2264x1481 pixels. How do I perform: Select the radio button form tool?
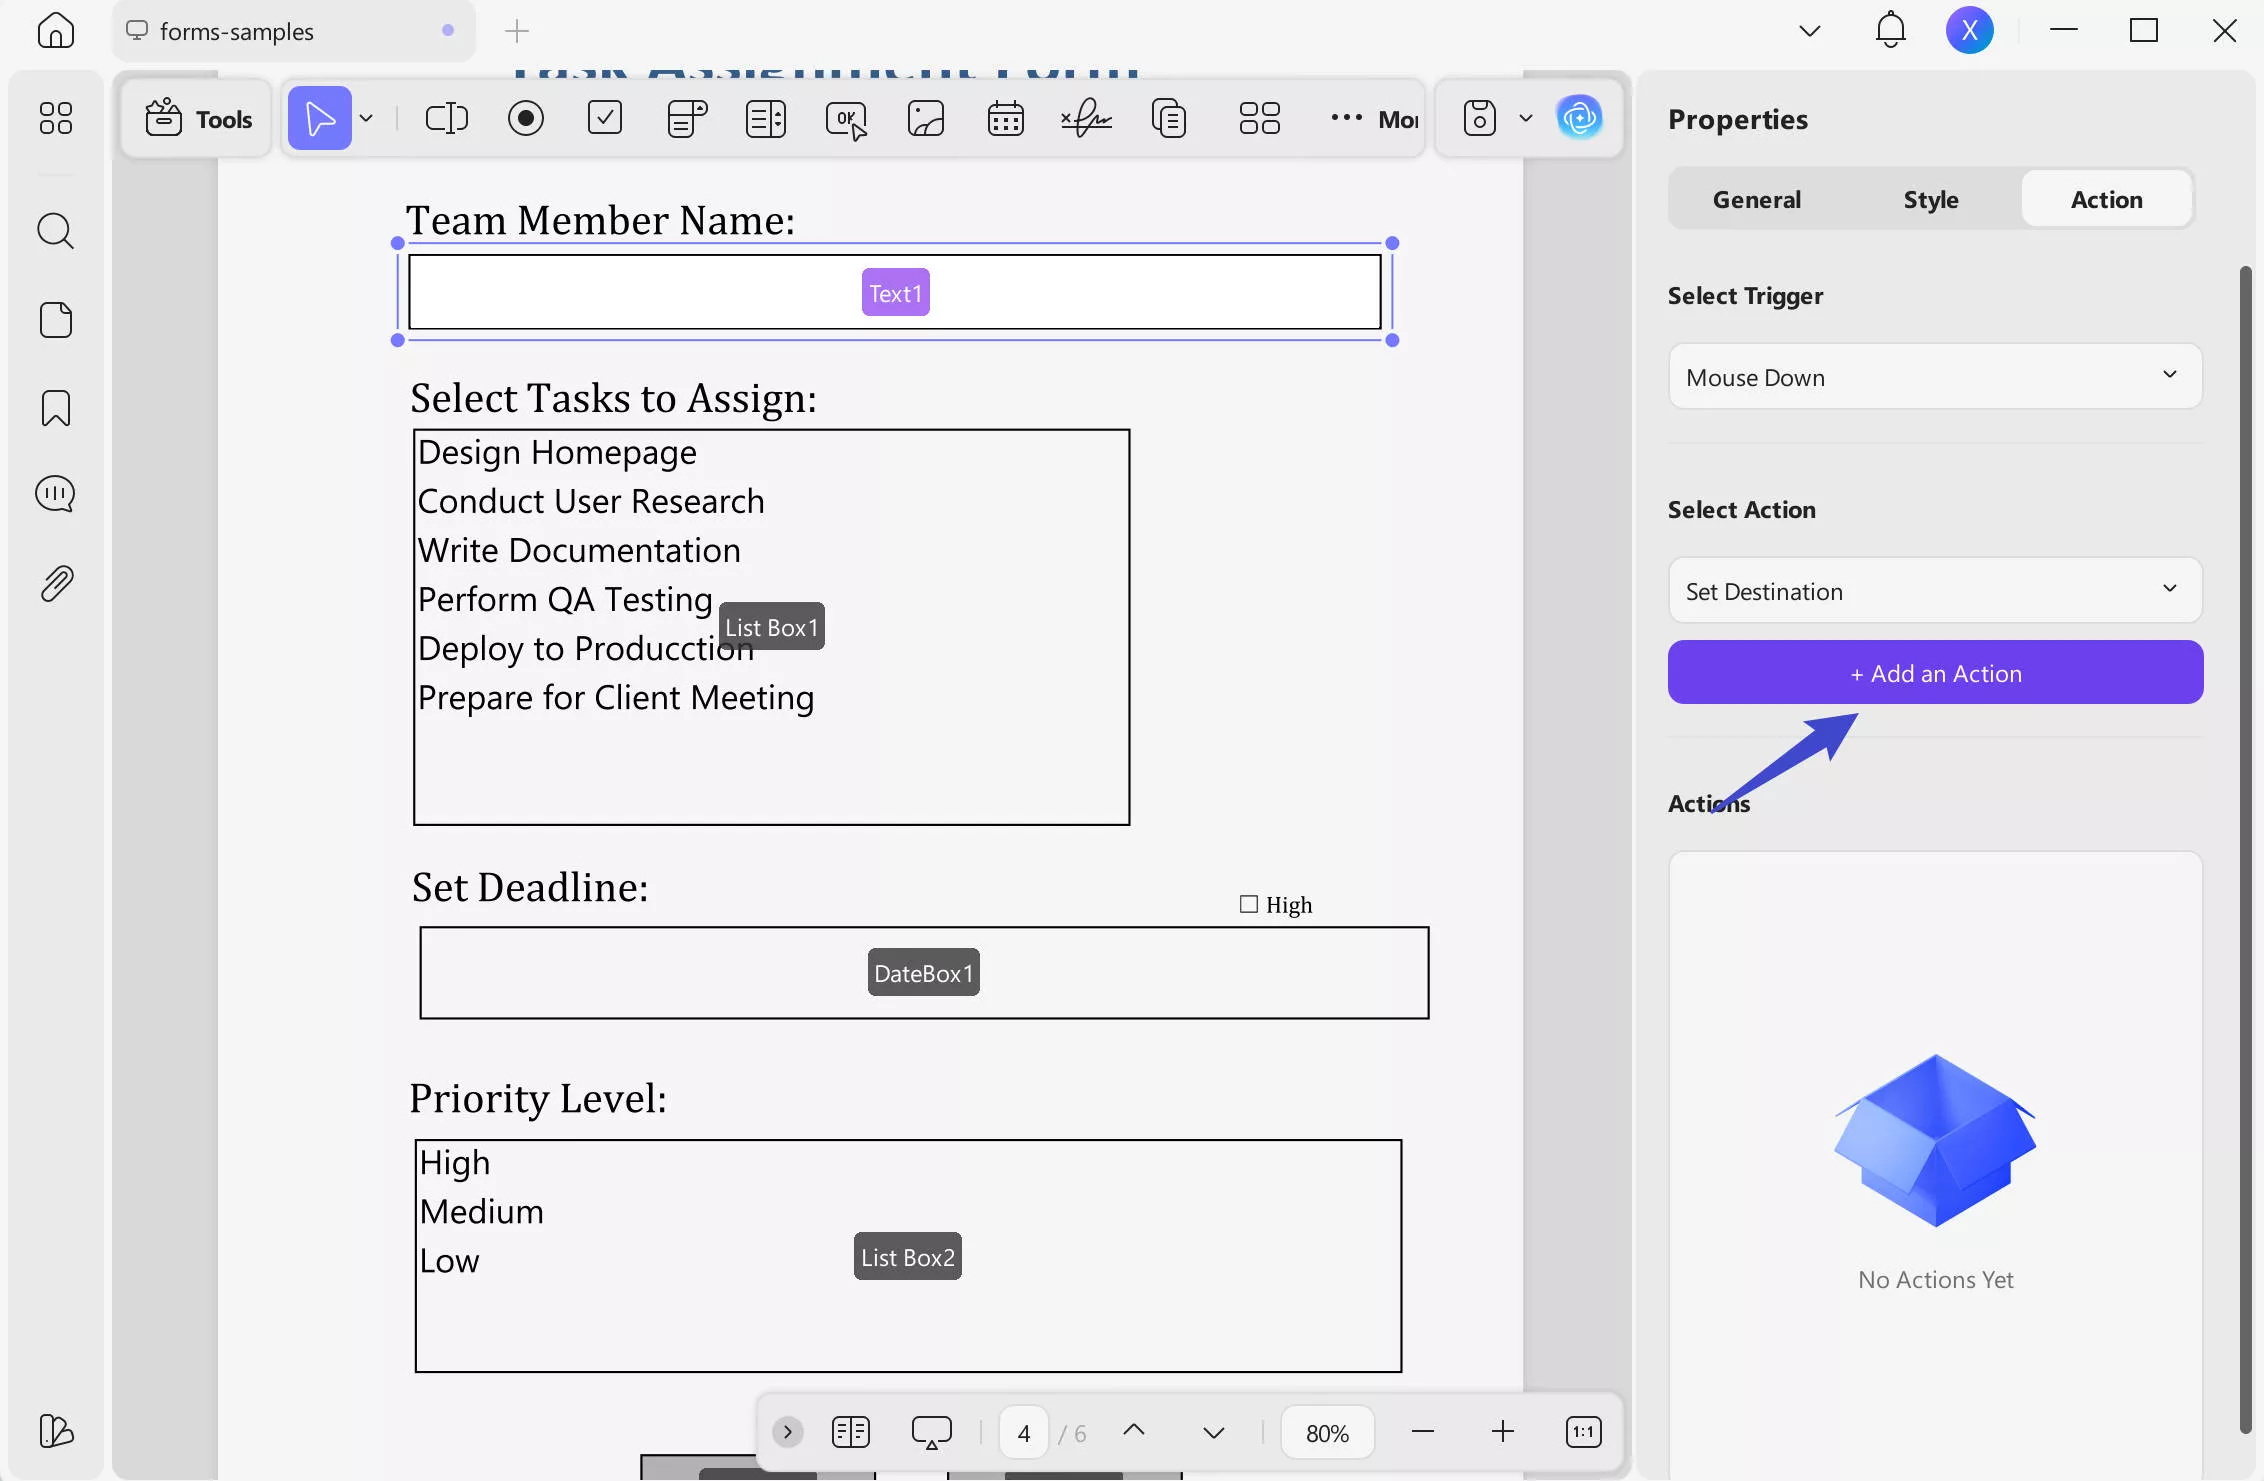(525, 118)
